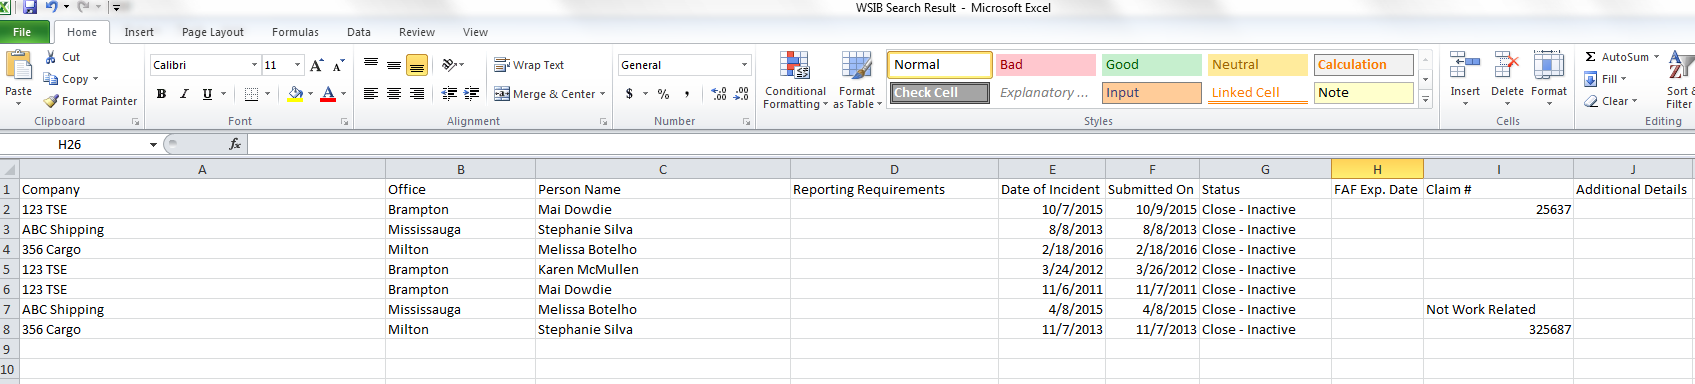Align text left in the cell
Image resolution: width=1695 pixels, height=384 pixels.
pos(371,94)
